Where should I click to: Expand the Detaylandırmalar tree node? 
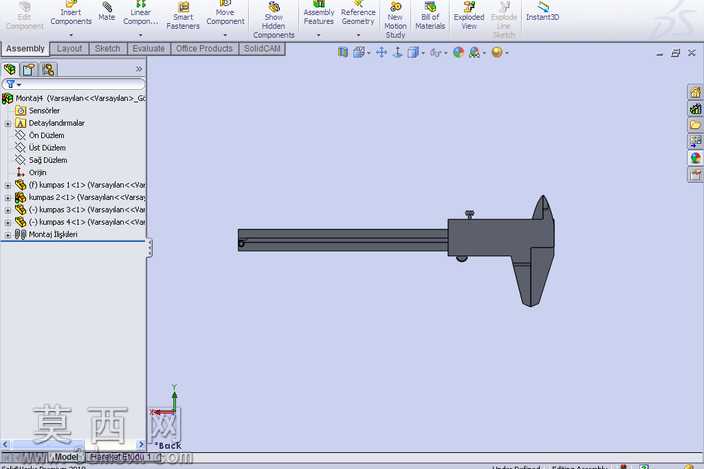tap(8, 123)
